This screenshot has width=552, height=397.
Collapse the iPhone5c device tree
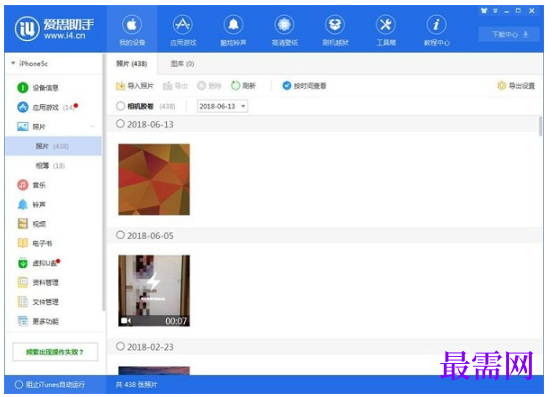pyautogui.click(x=13, y=63)
